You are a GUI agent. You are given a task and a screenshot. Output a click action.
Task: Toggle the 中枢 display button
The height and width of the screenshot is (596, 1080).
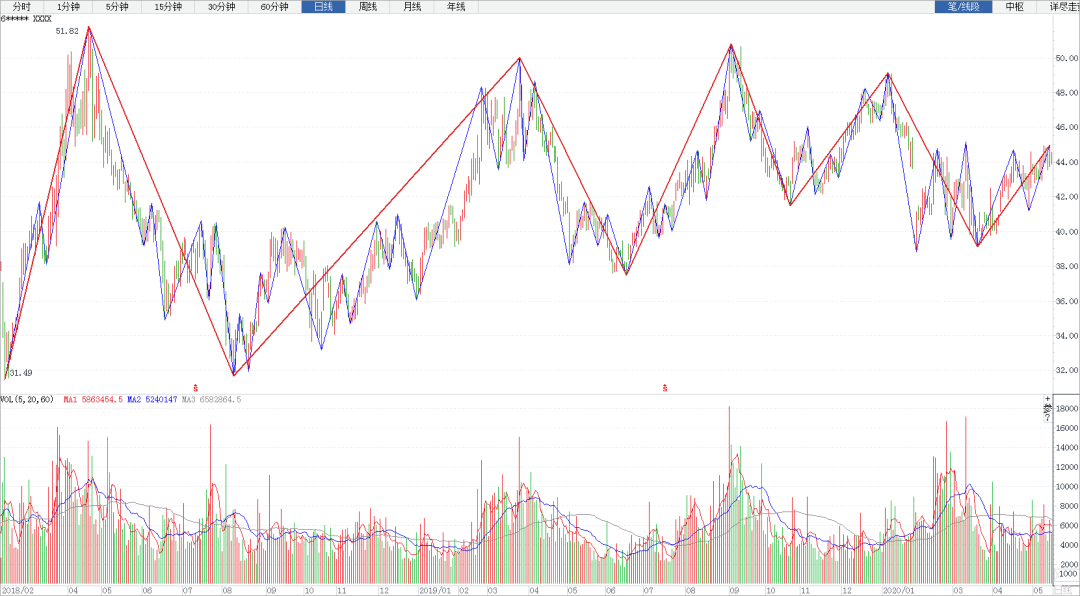pos(1014,7)
